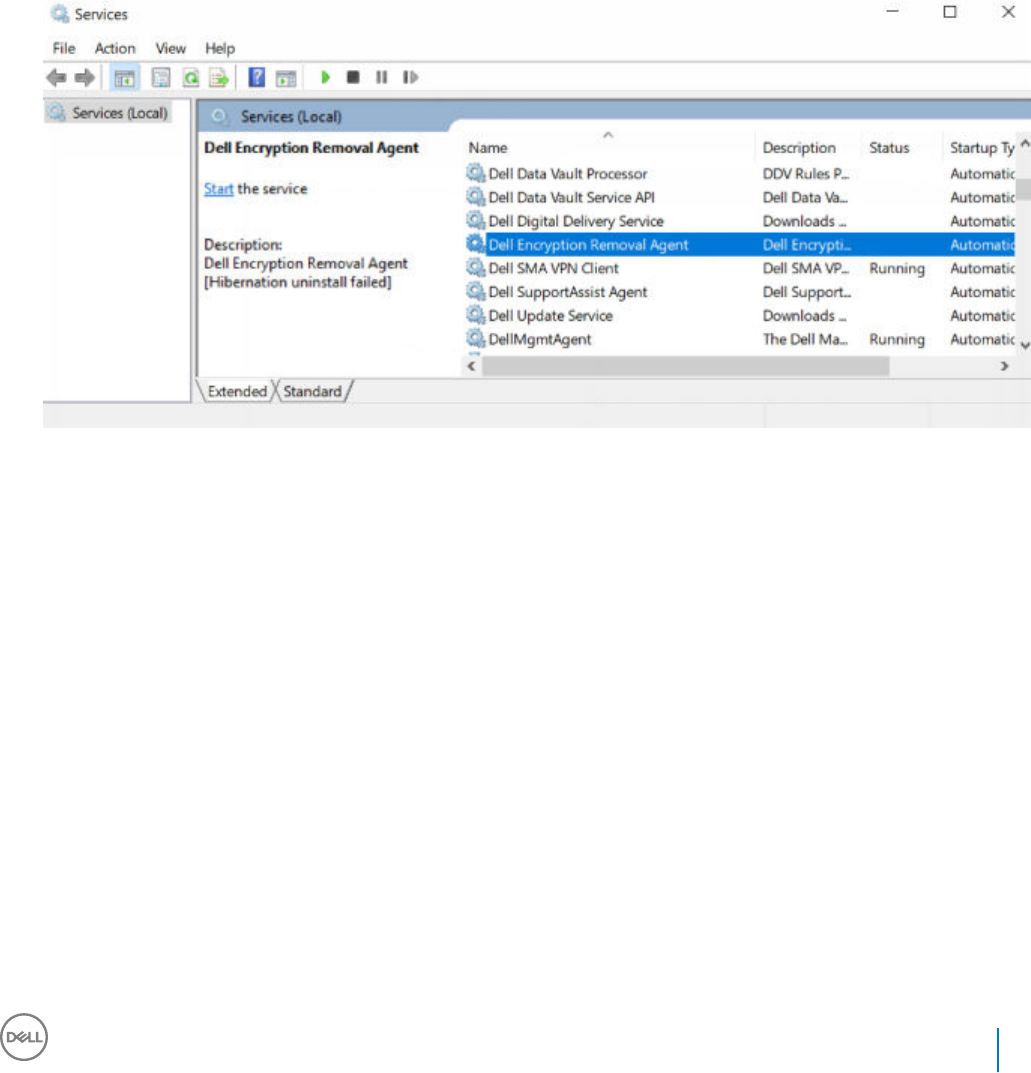Select Dell Update Service name

551,315
